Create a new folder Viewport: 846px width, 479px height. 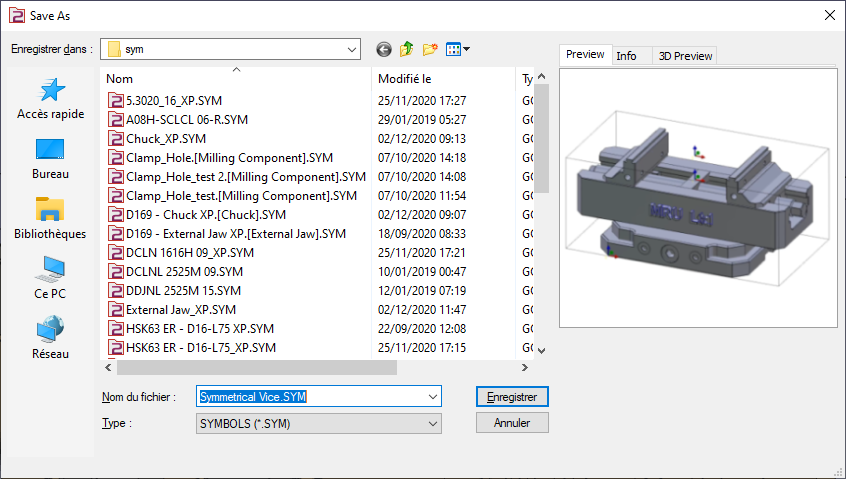pyautogui.click(x=431, y=49)
